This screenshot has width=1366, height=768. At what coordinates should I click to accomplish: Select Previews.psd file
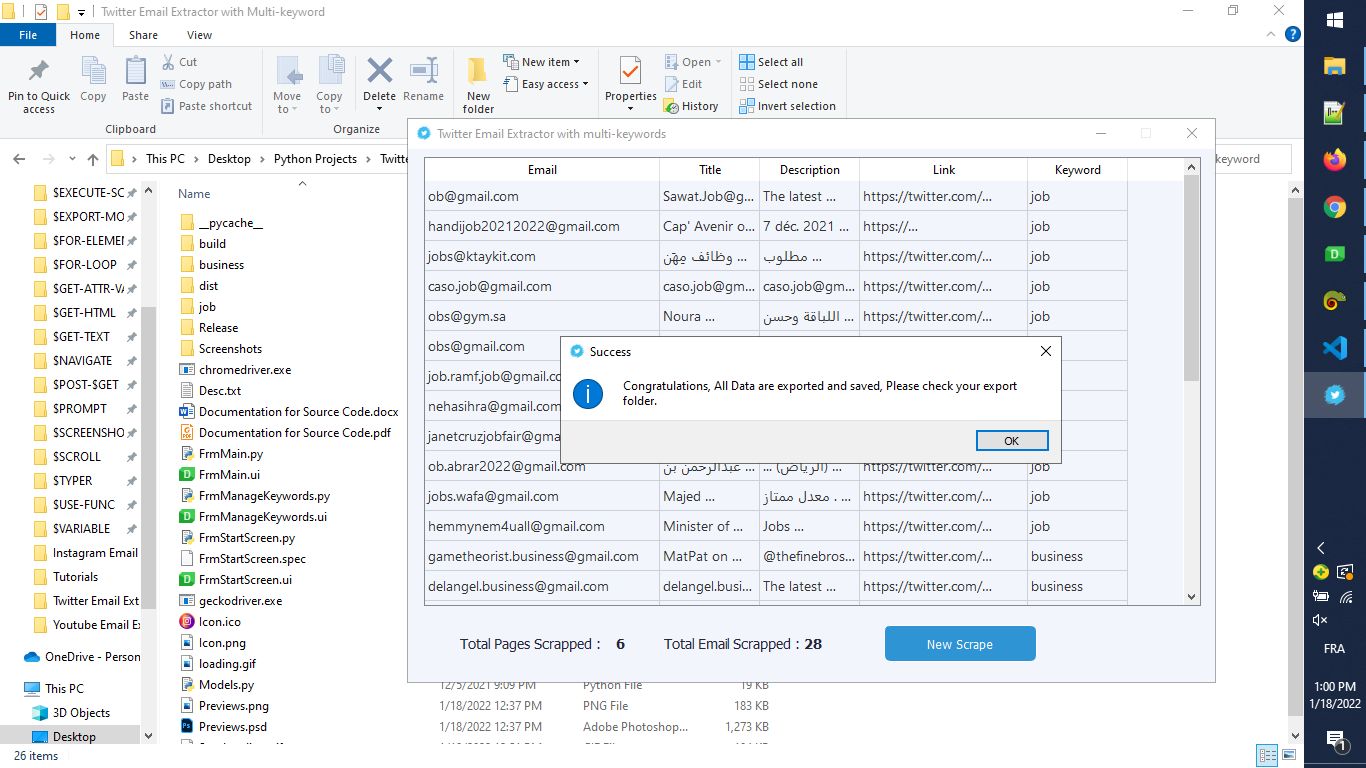[232, 727]
